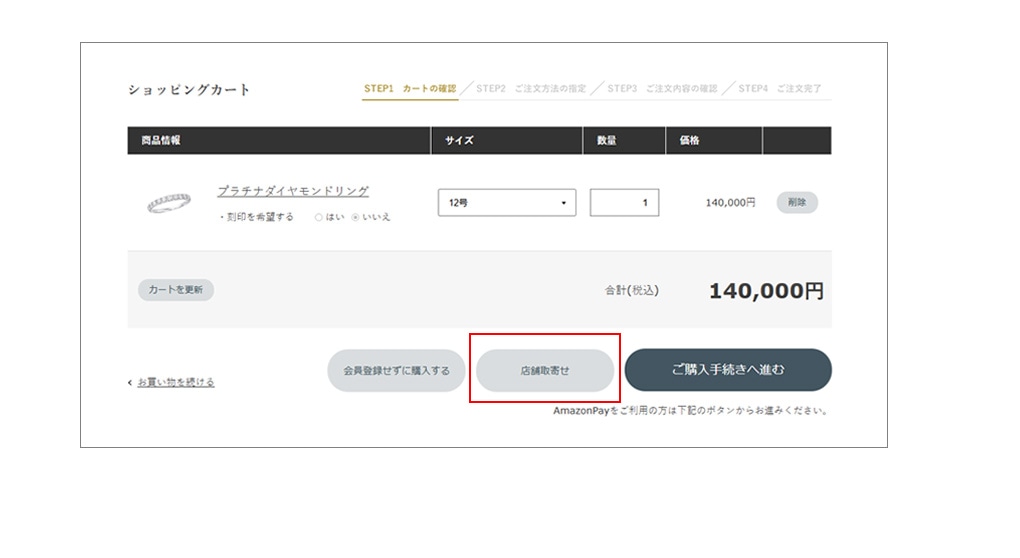Image resolution: width=1020 pixels, height=558 pixels.
Task: Select the STEP2 ご注文方法の指定 tab
Action: [530, 89]
